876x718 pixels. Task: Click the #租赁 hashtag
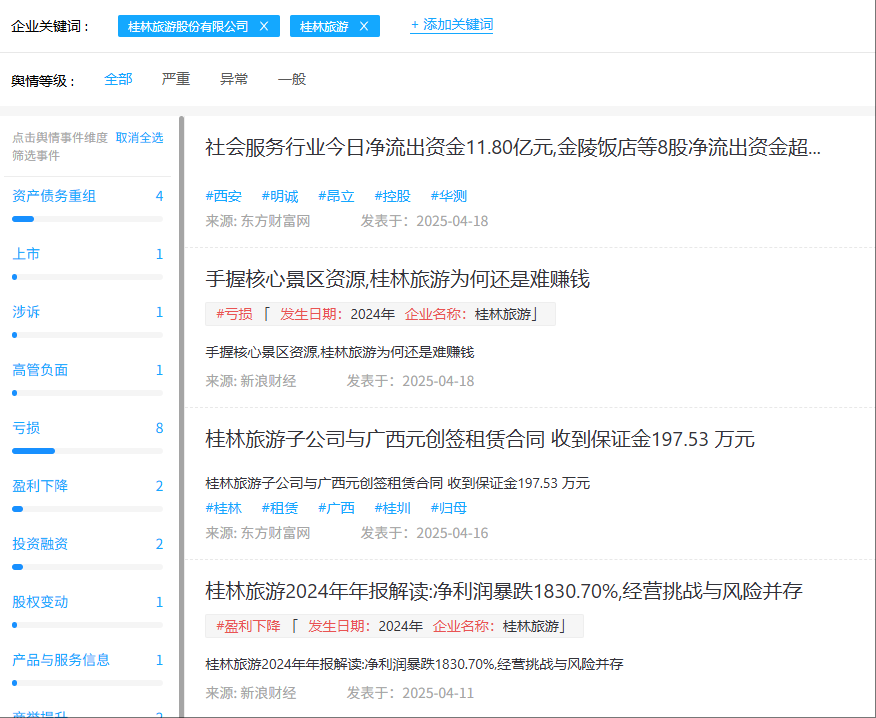[279, 508]
